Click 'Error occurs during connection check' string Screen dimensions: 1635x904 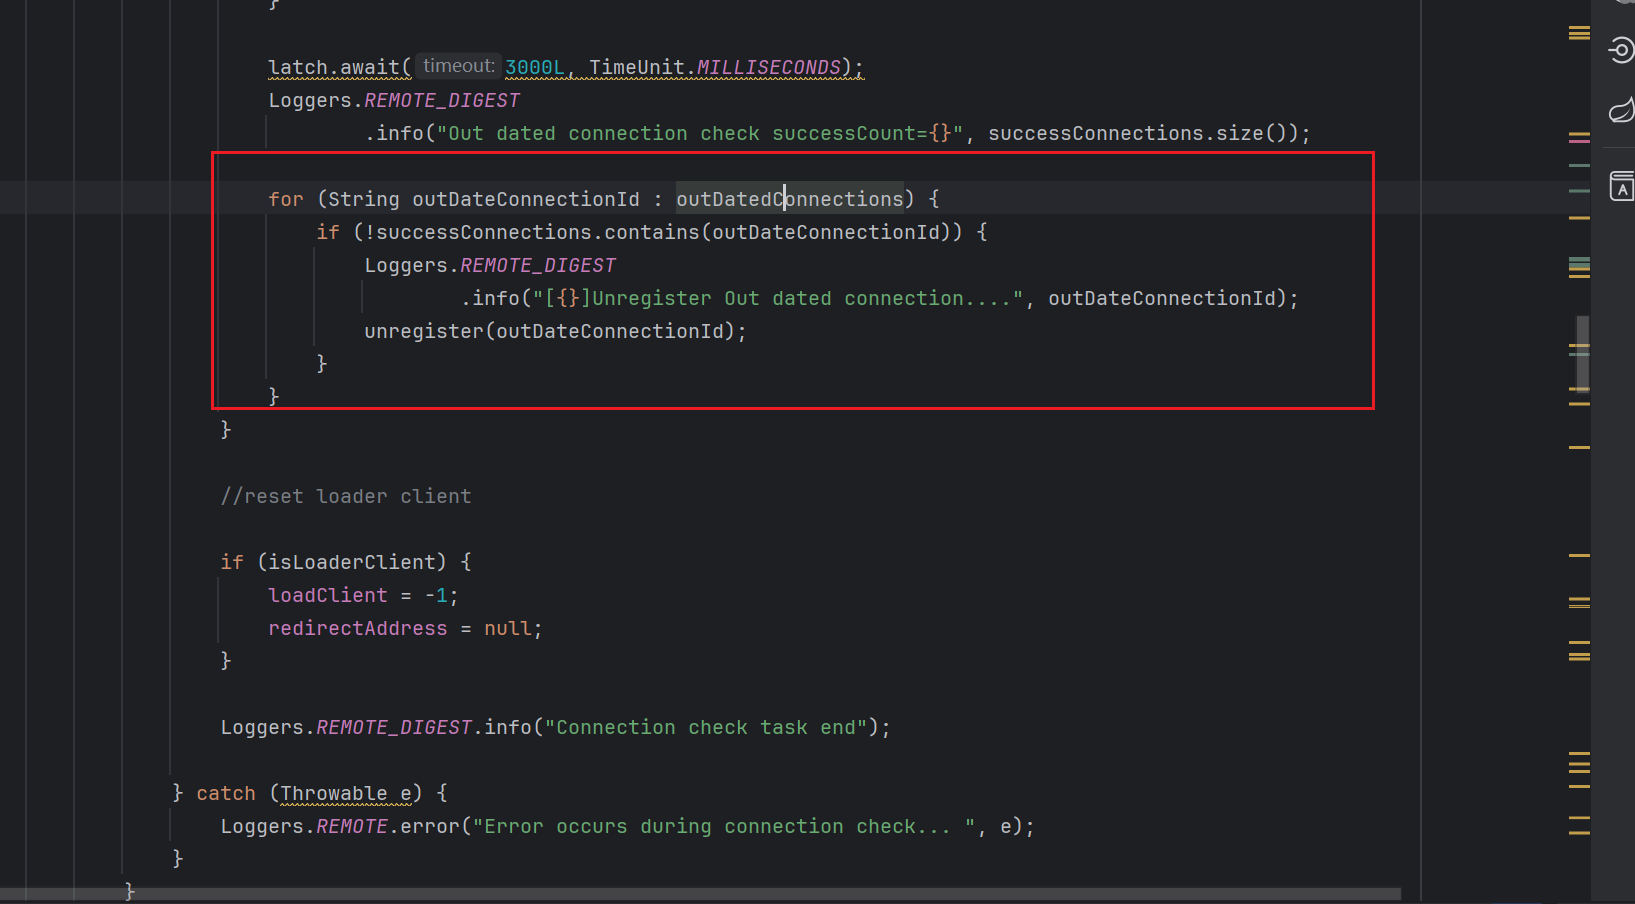coord(710,826)
